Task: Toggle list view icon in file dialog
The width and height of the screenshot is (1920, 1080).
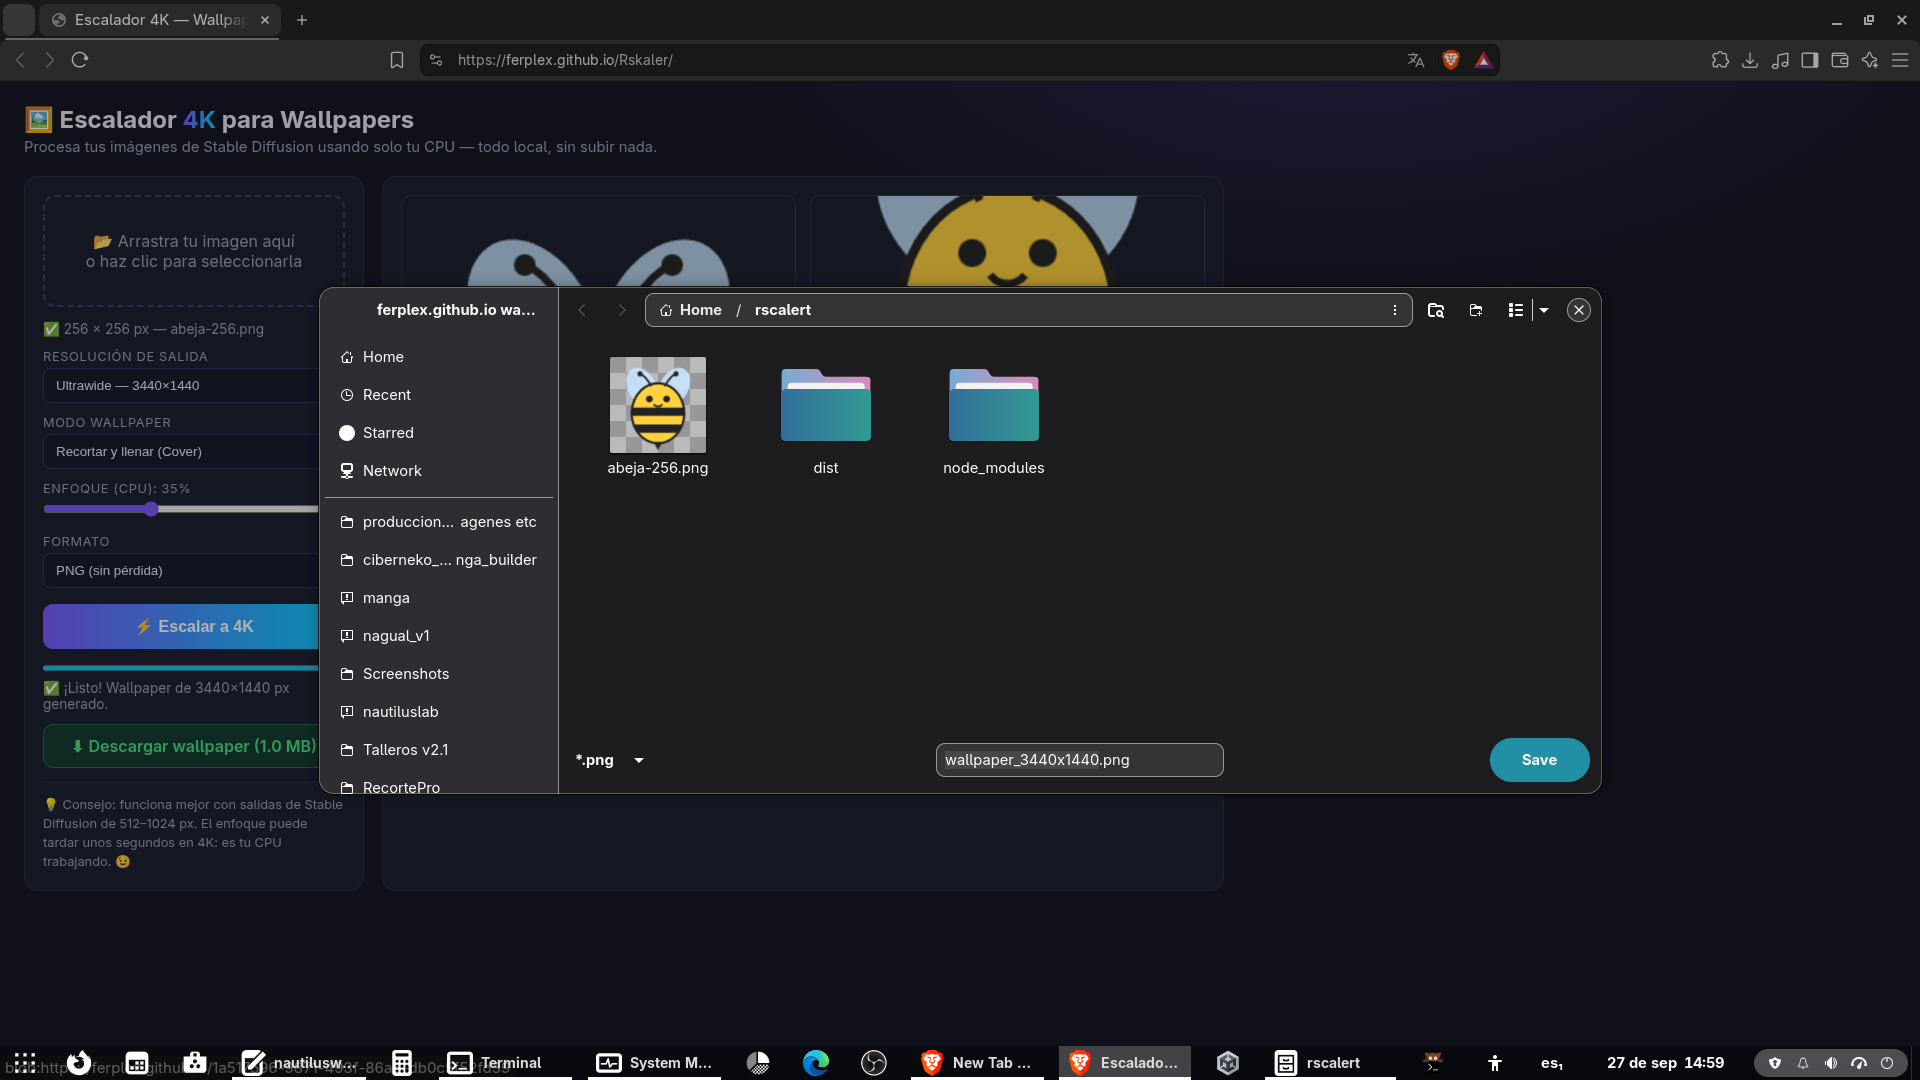Action: [1516, 310]
